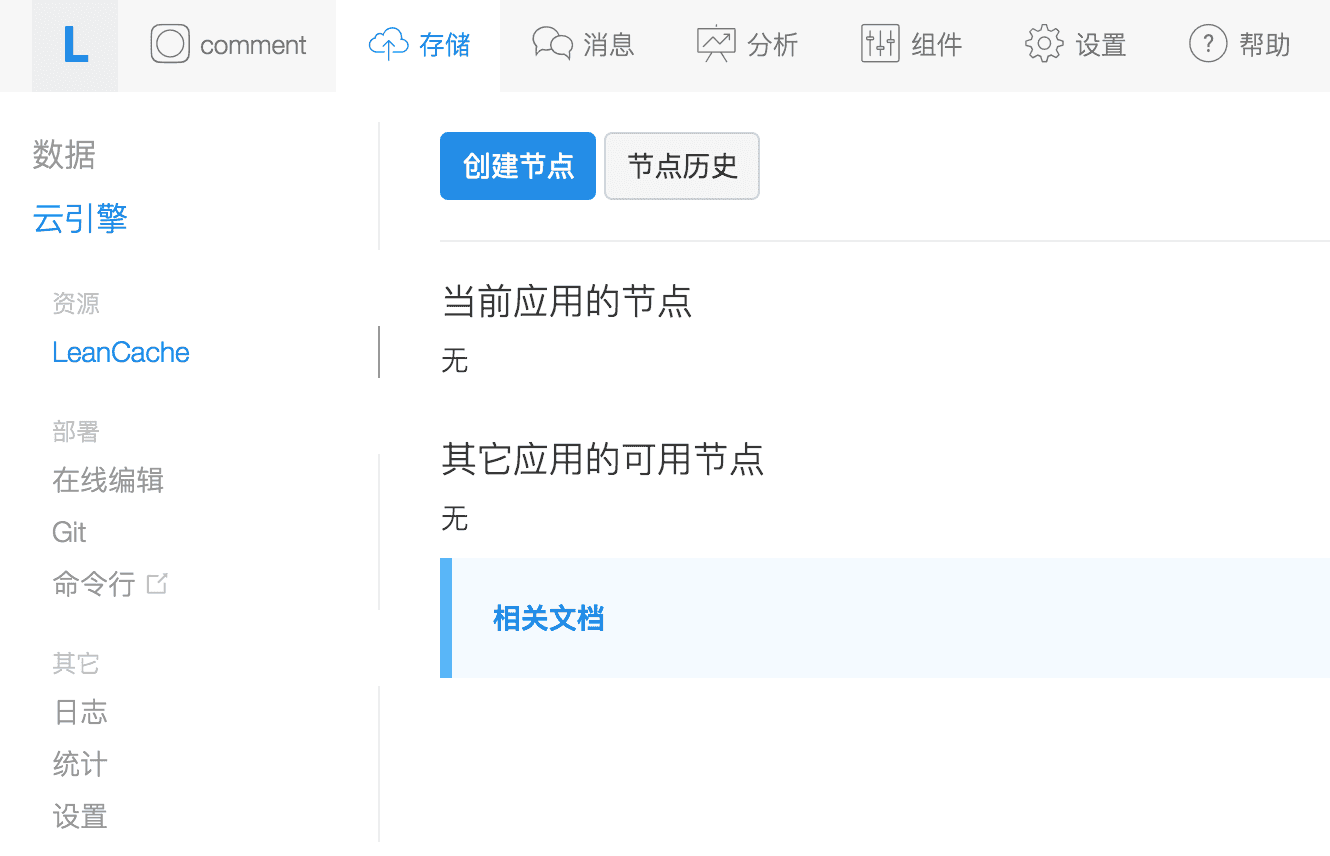The image size is (1330, 856).
Task: Click the blue L app logo
Action: point(75,46)
